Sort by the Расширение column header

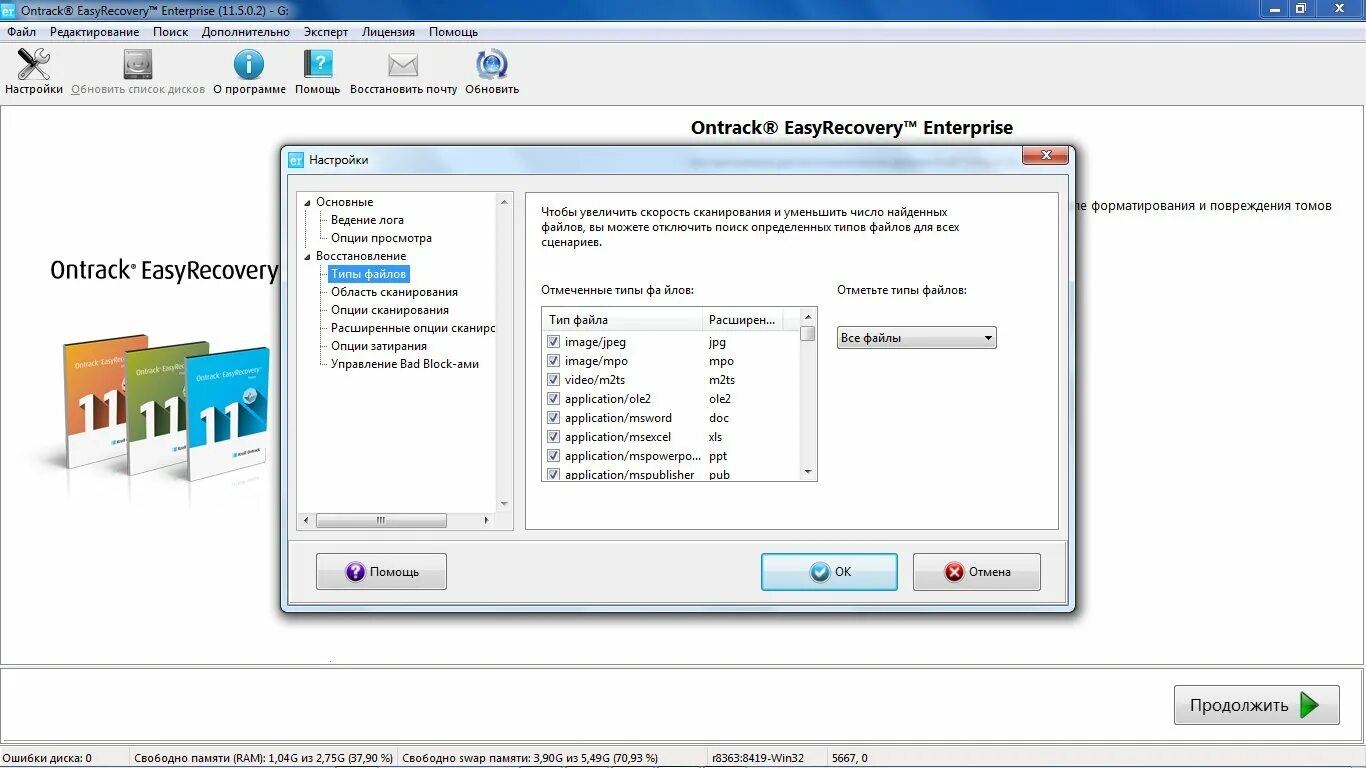click(x=742, y=320)
